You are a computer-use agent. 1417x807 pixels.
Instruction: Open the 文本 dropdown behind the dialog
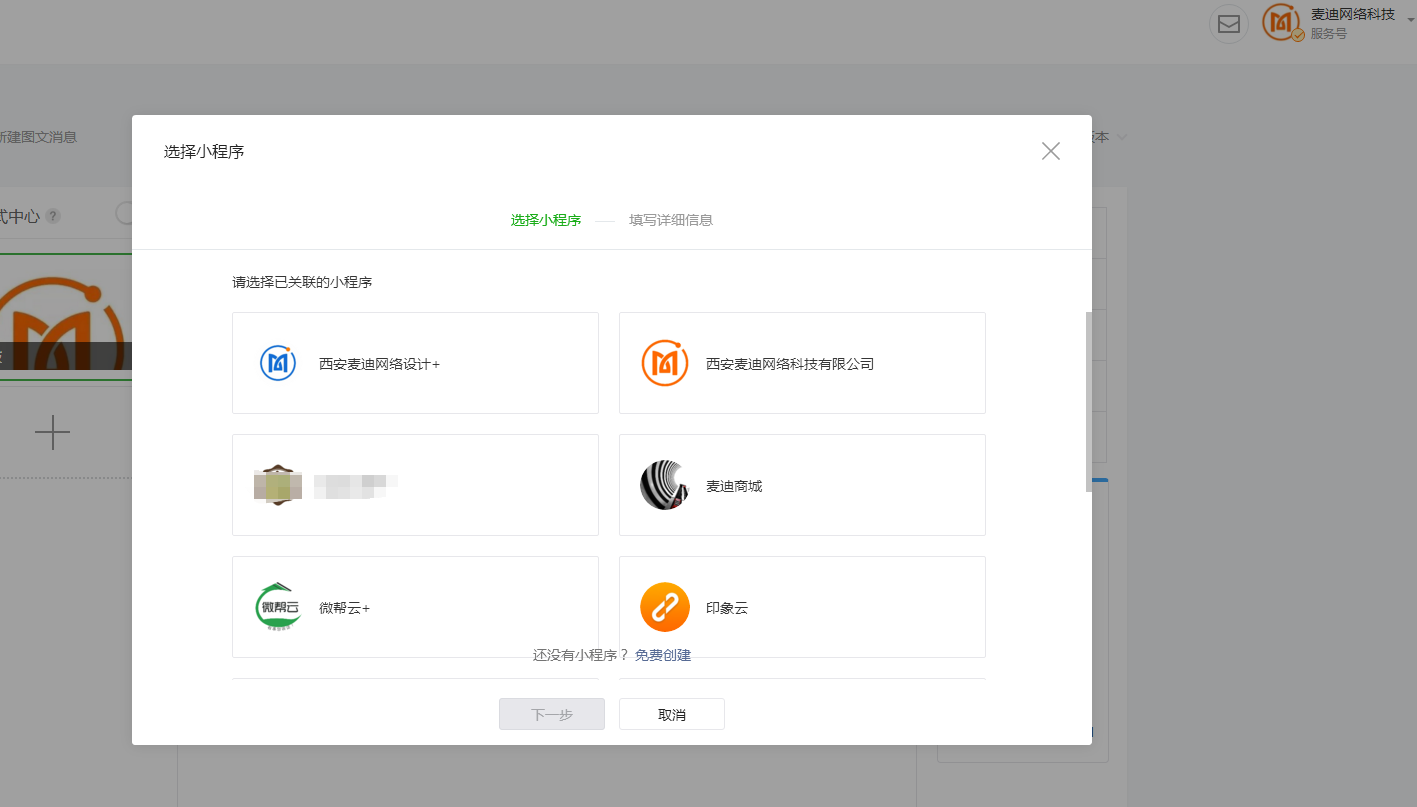point(1106,137)
